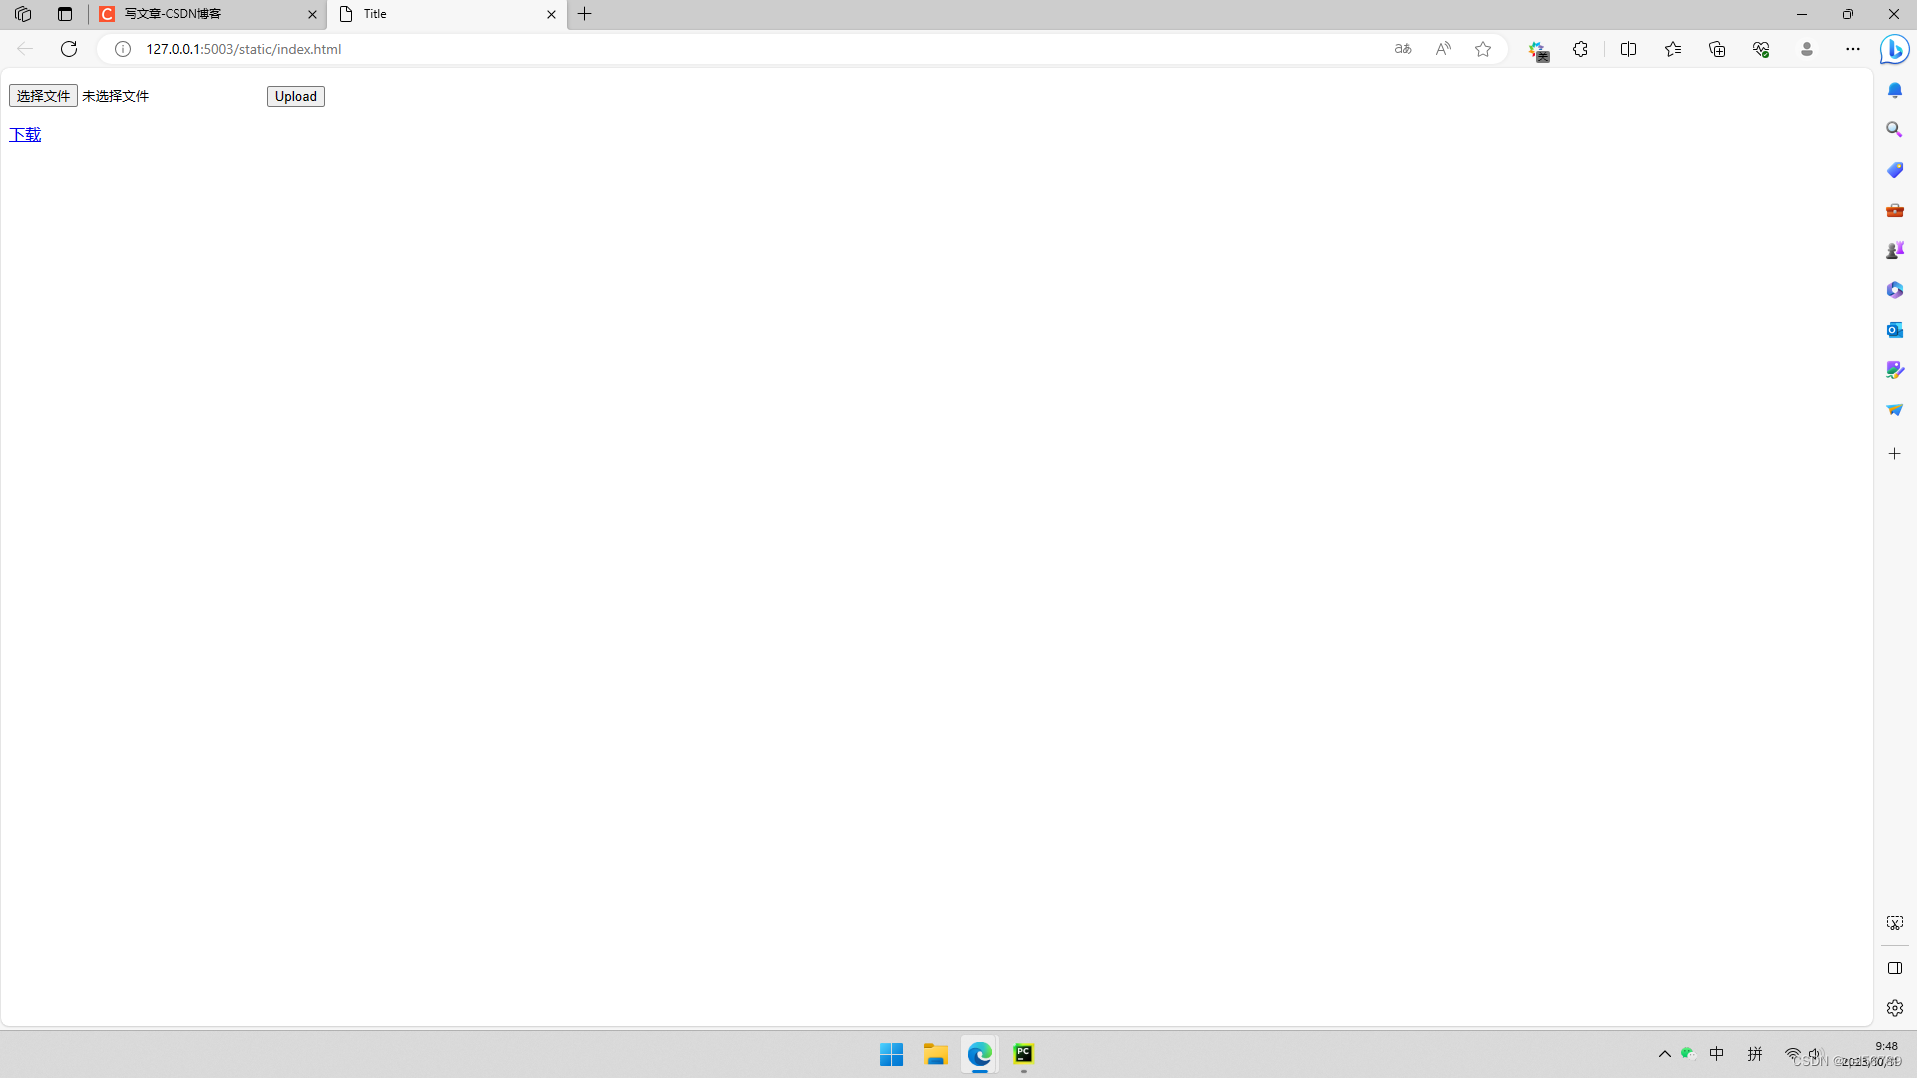This screenshot has height=1078, width=1917.
Task: Open the user profile icon
Action: pyautogui.click(x=1807, y=49)
